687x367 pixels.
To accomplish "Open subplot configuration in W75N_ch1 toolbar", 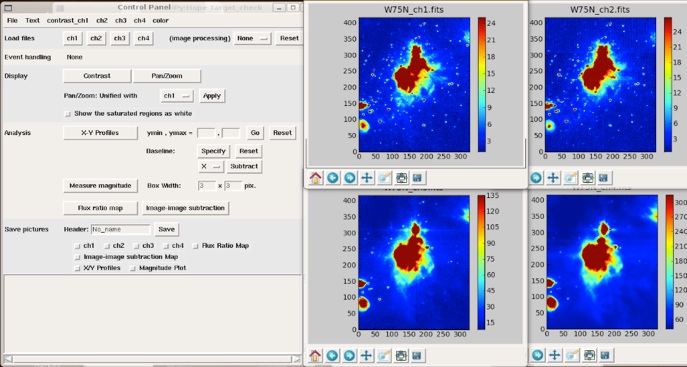I will pos(401,178).
